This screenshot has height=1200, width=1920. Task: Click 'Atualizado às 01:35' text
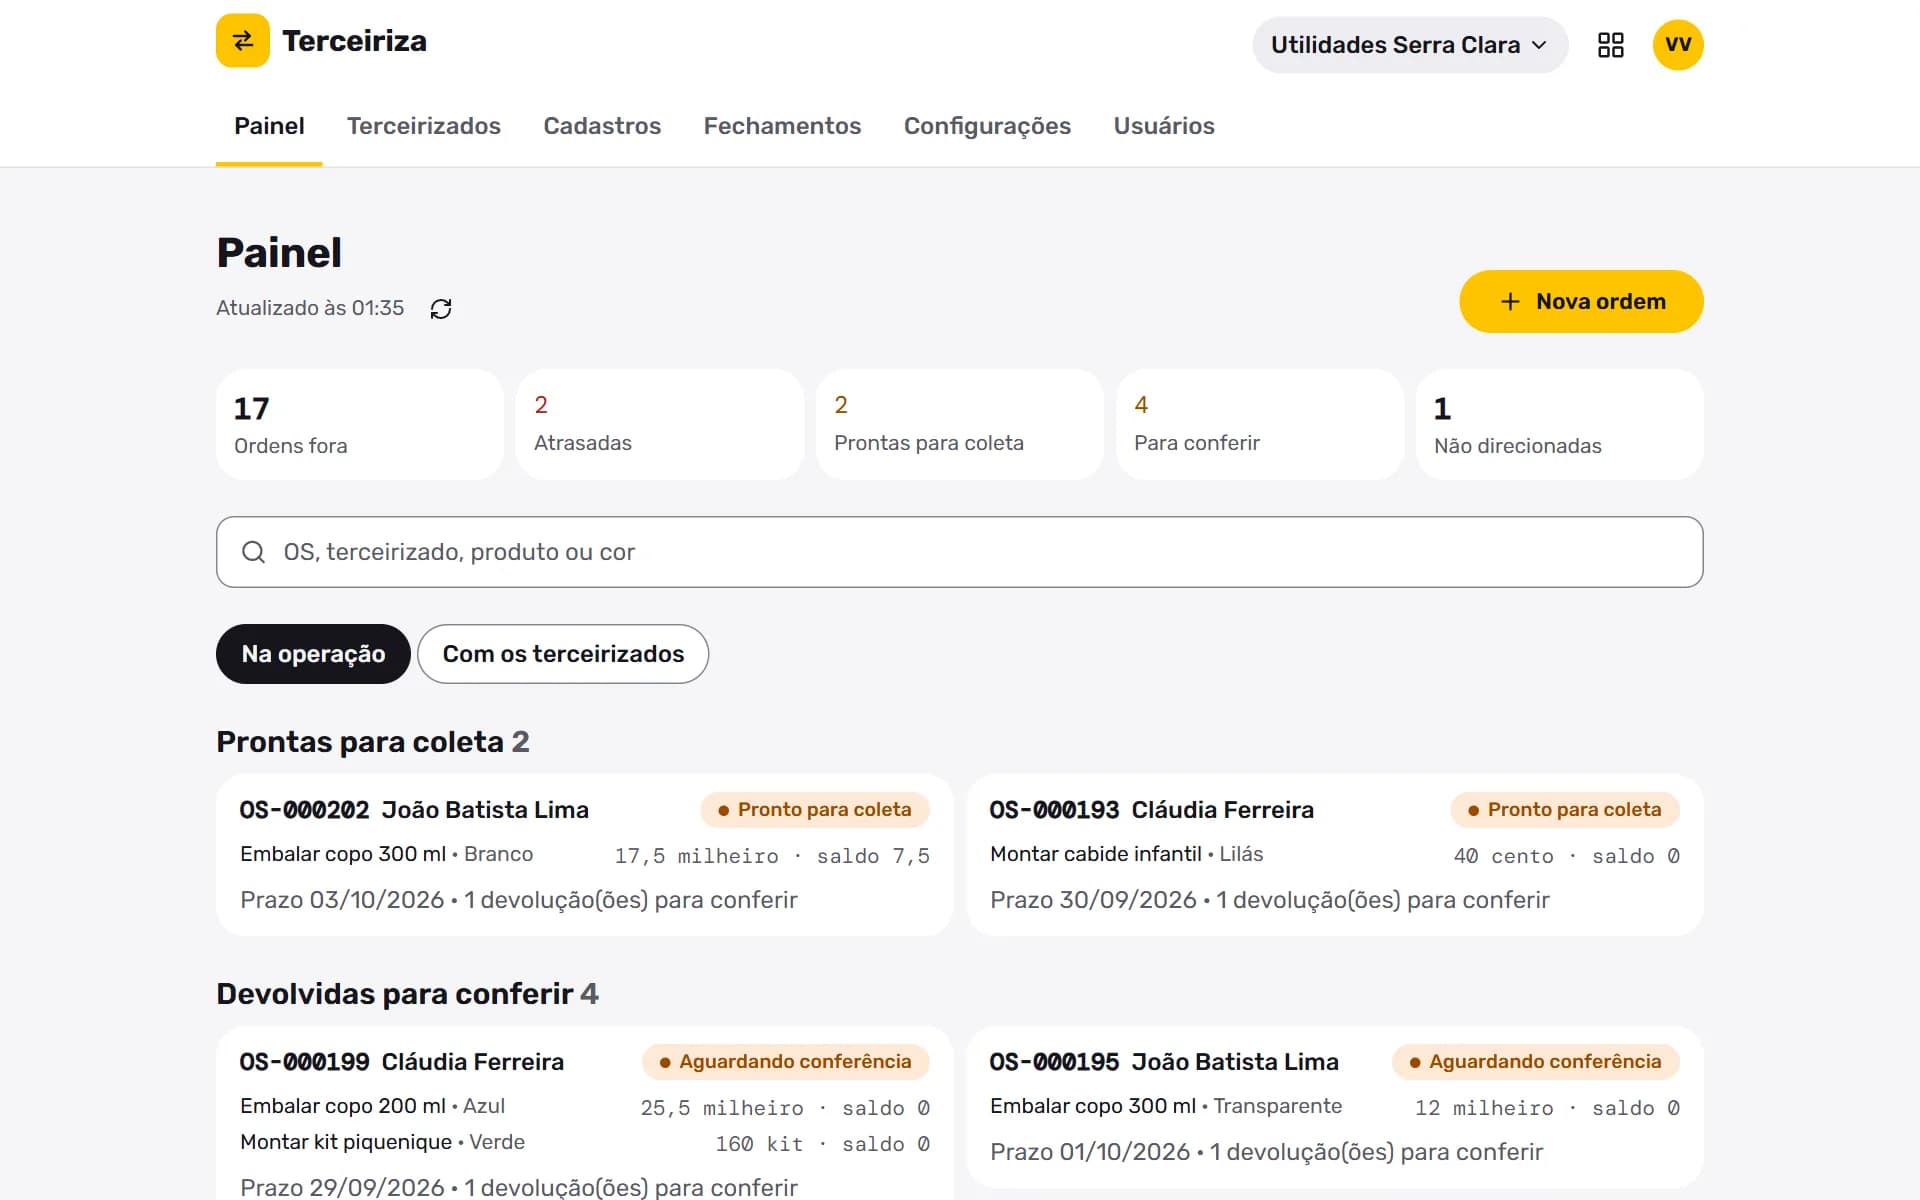[310, 308]
